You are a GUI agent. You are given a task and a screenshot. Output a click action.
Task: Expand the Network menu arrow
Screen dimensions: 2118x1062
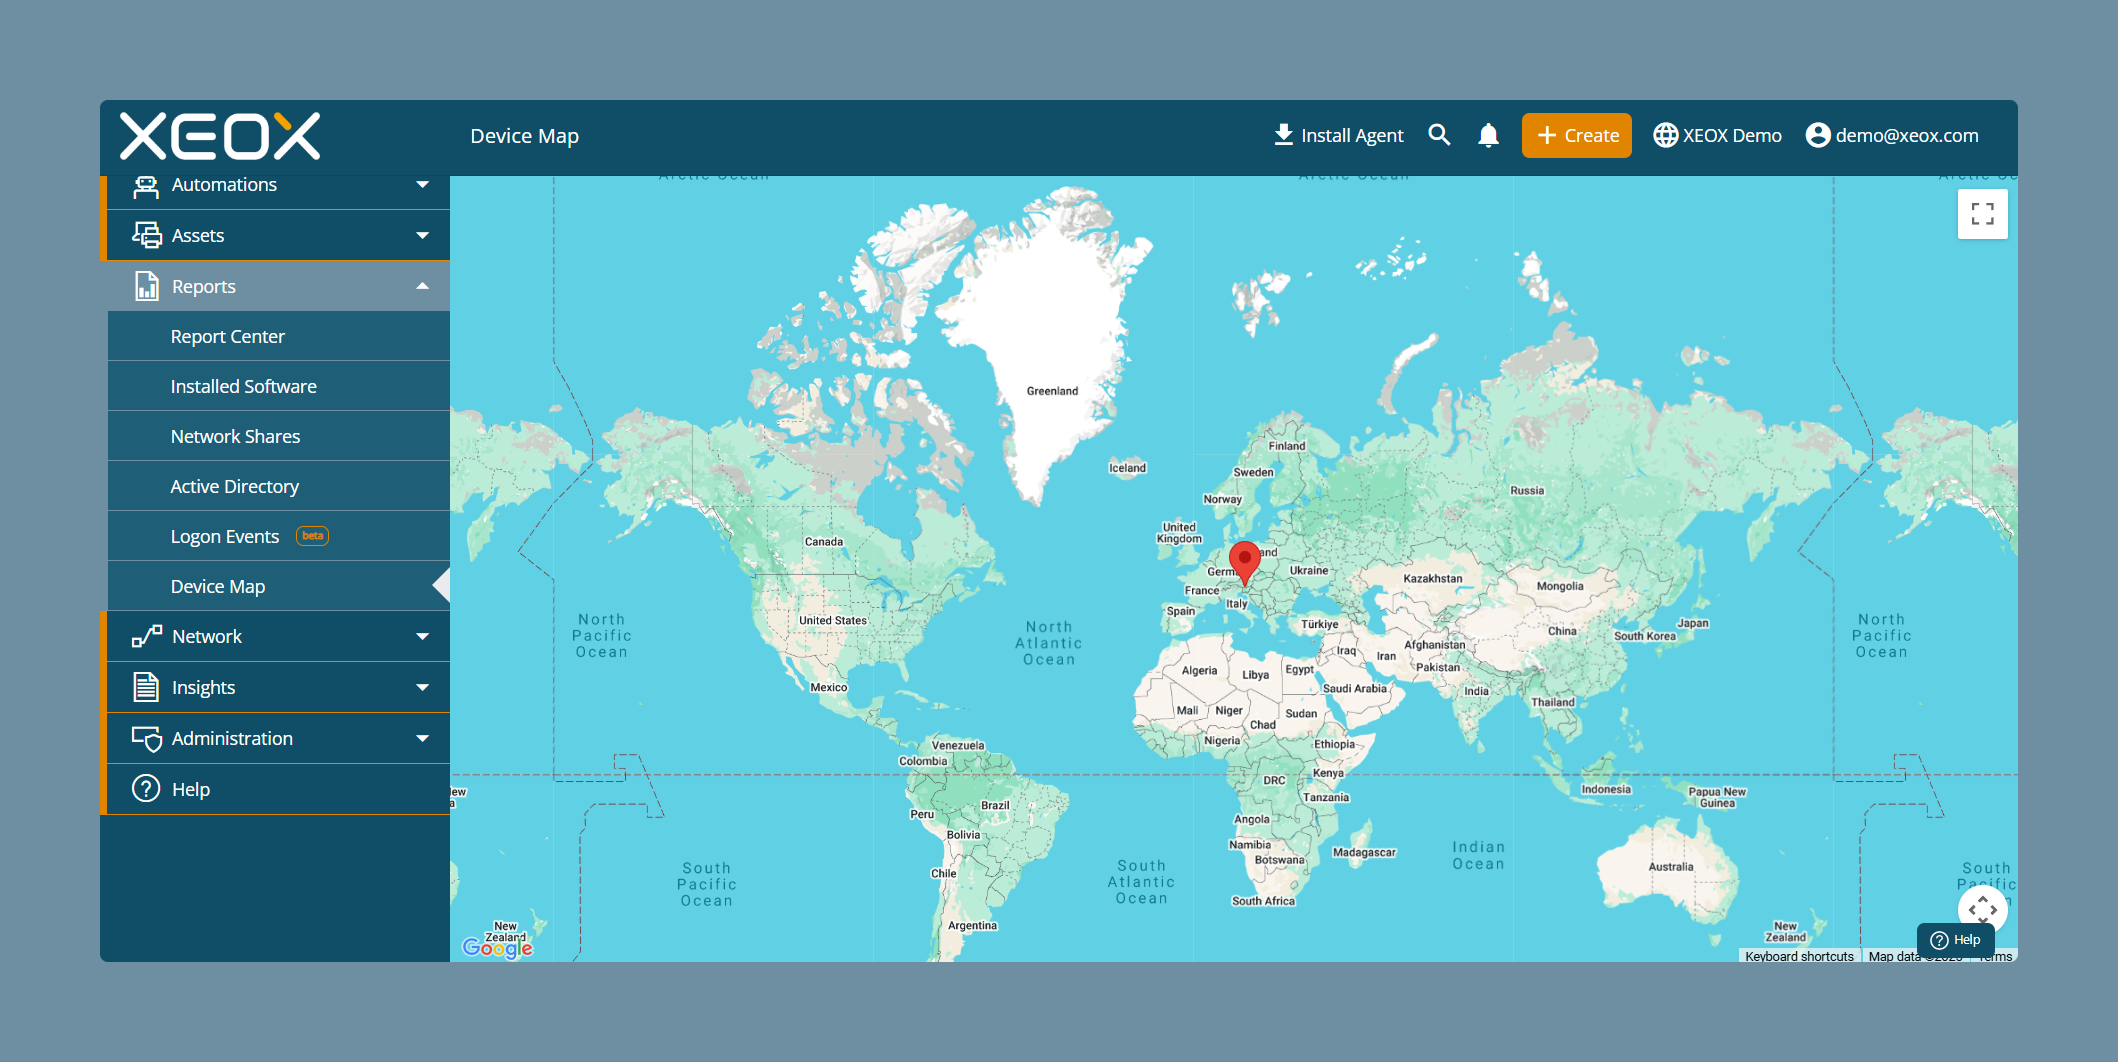click(422, 636)
